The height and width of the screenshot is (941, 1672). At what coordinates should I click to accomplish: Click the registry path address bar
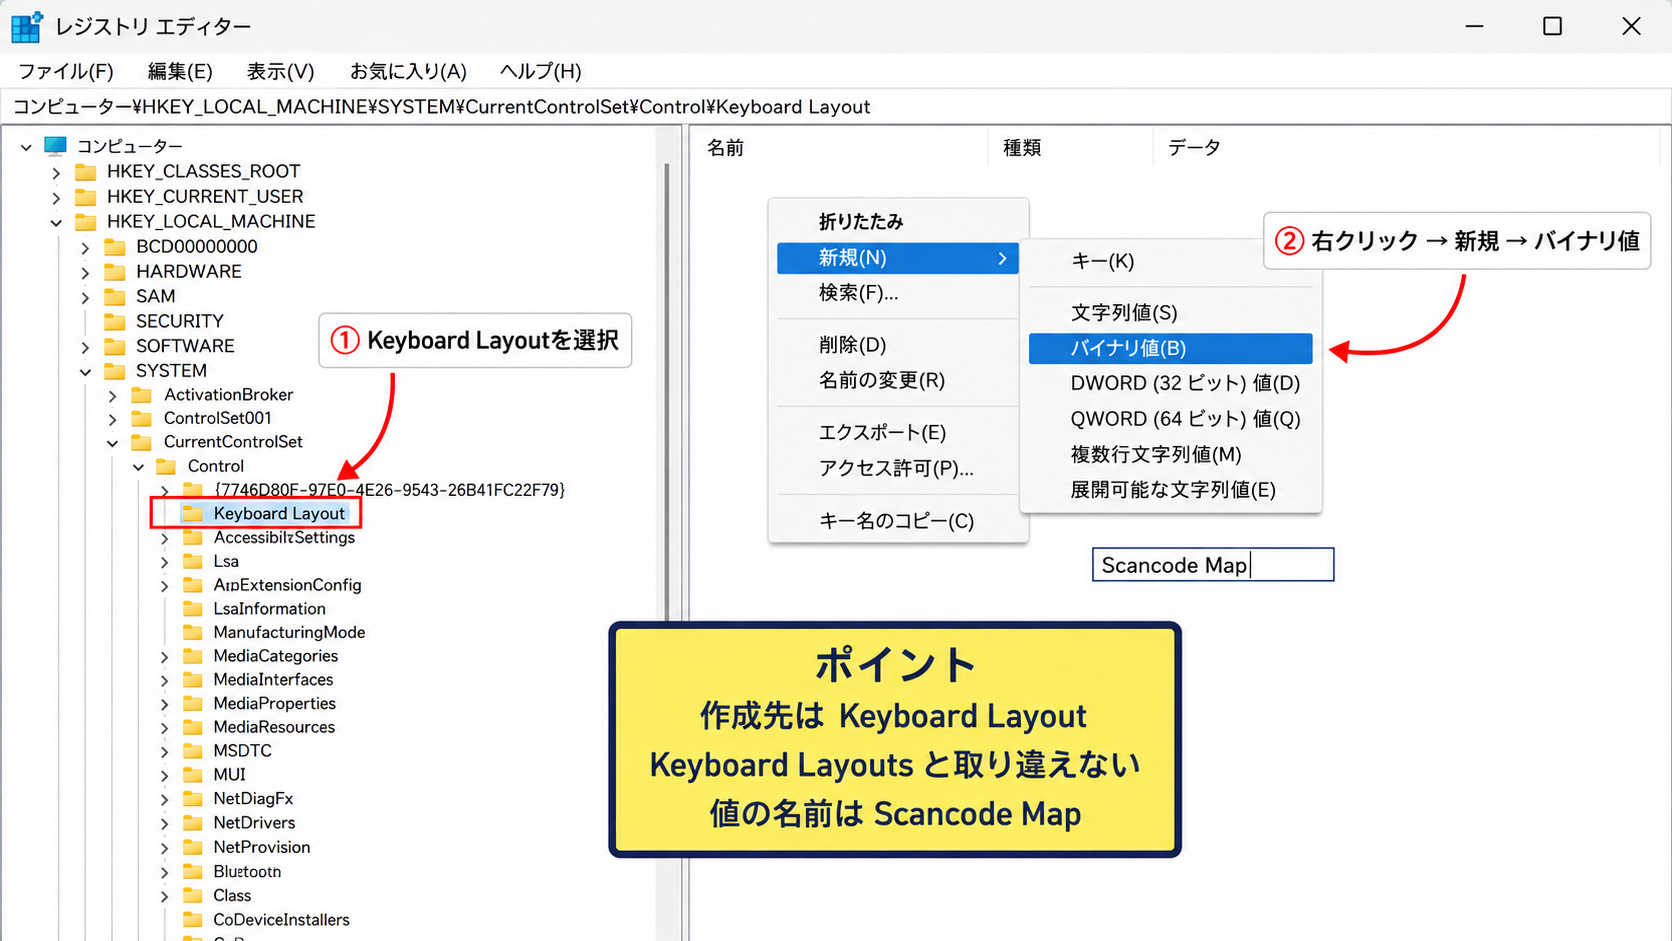[x=836, y=107]
